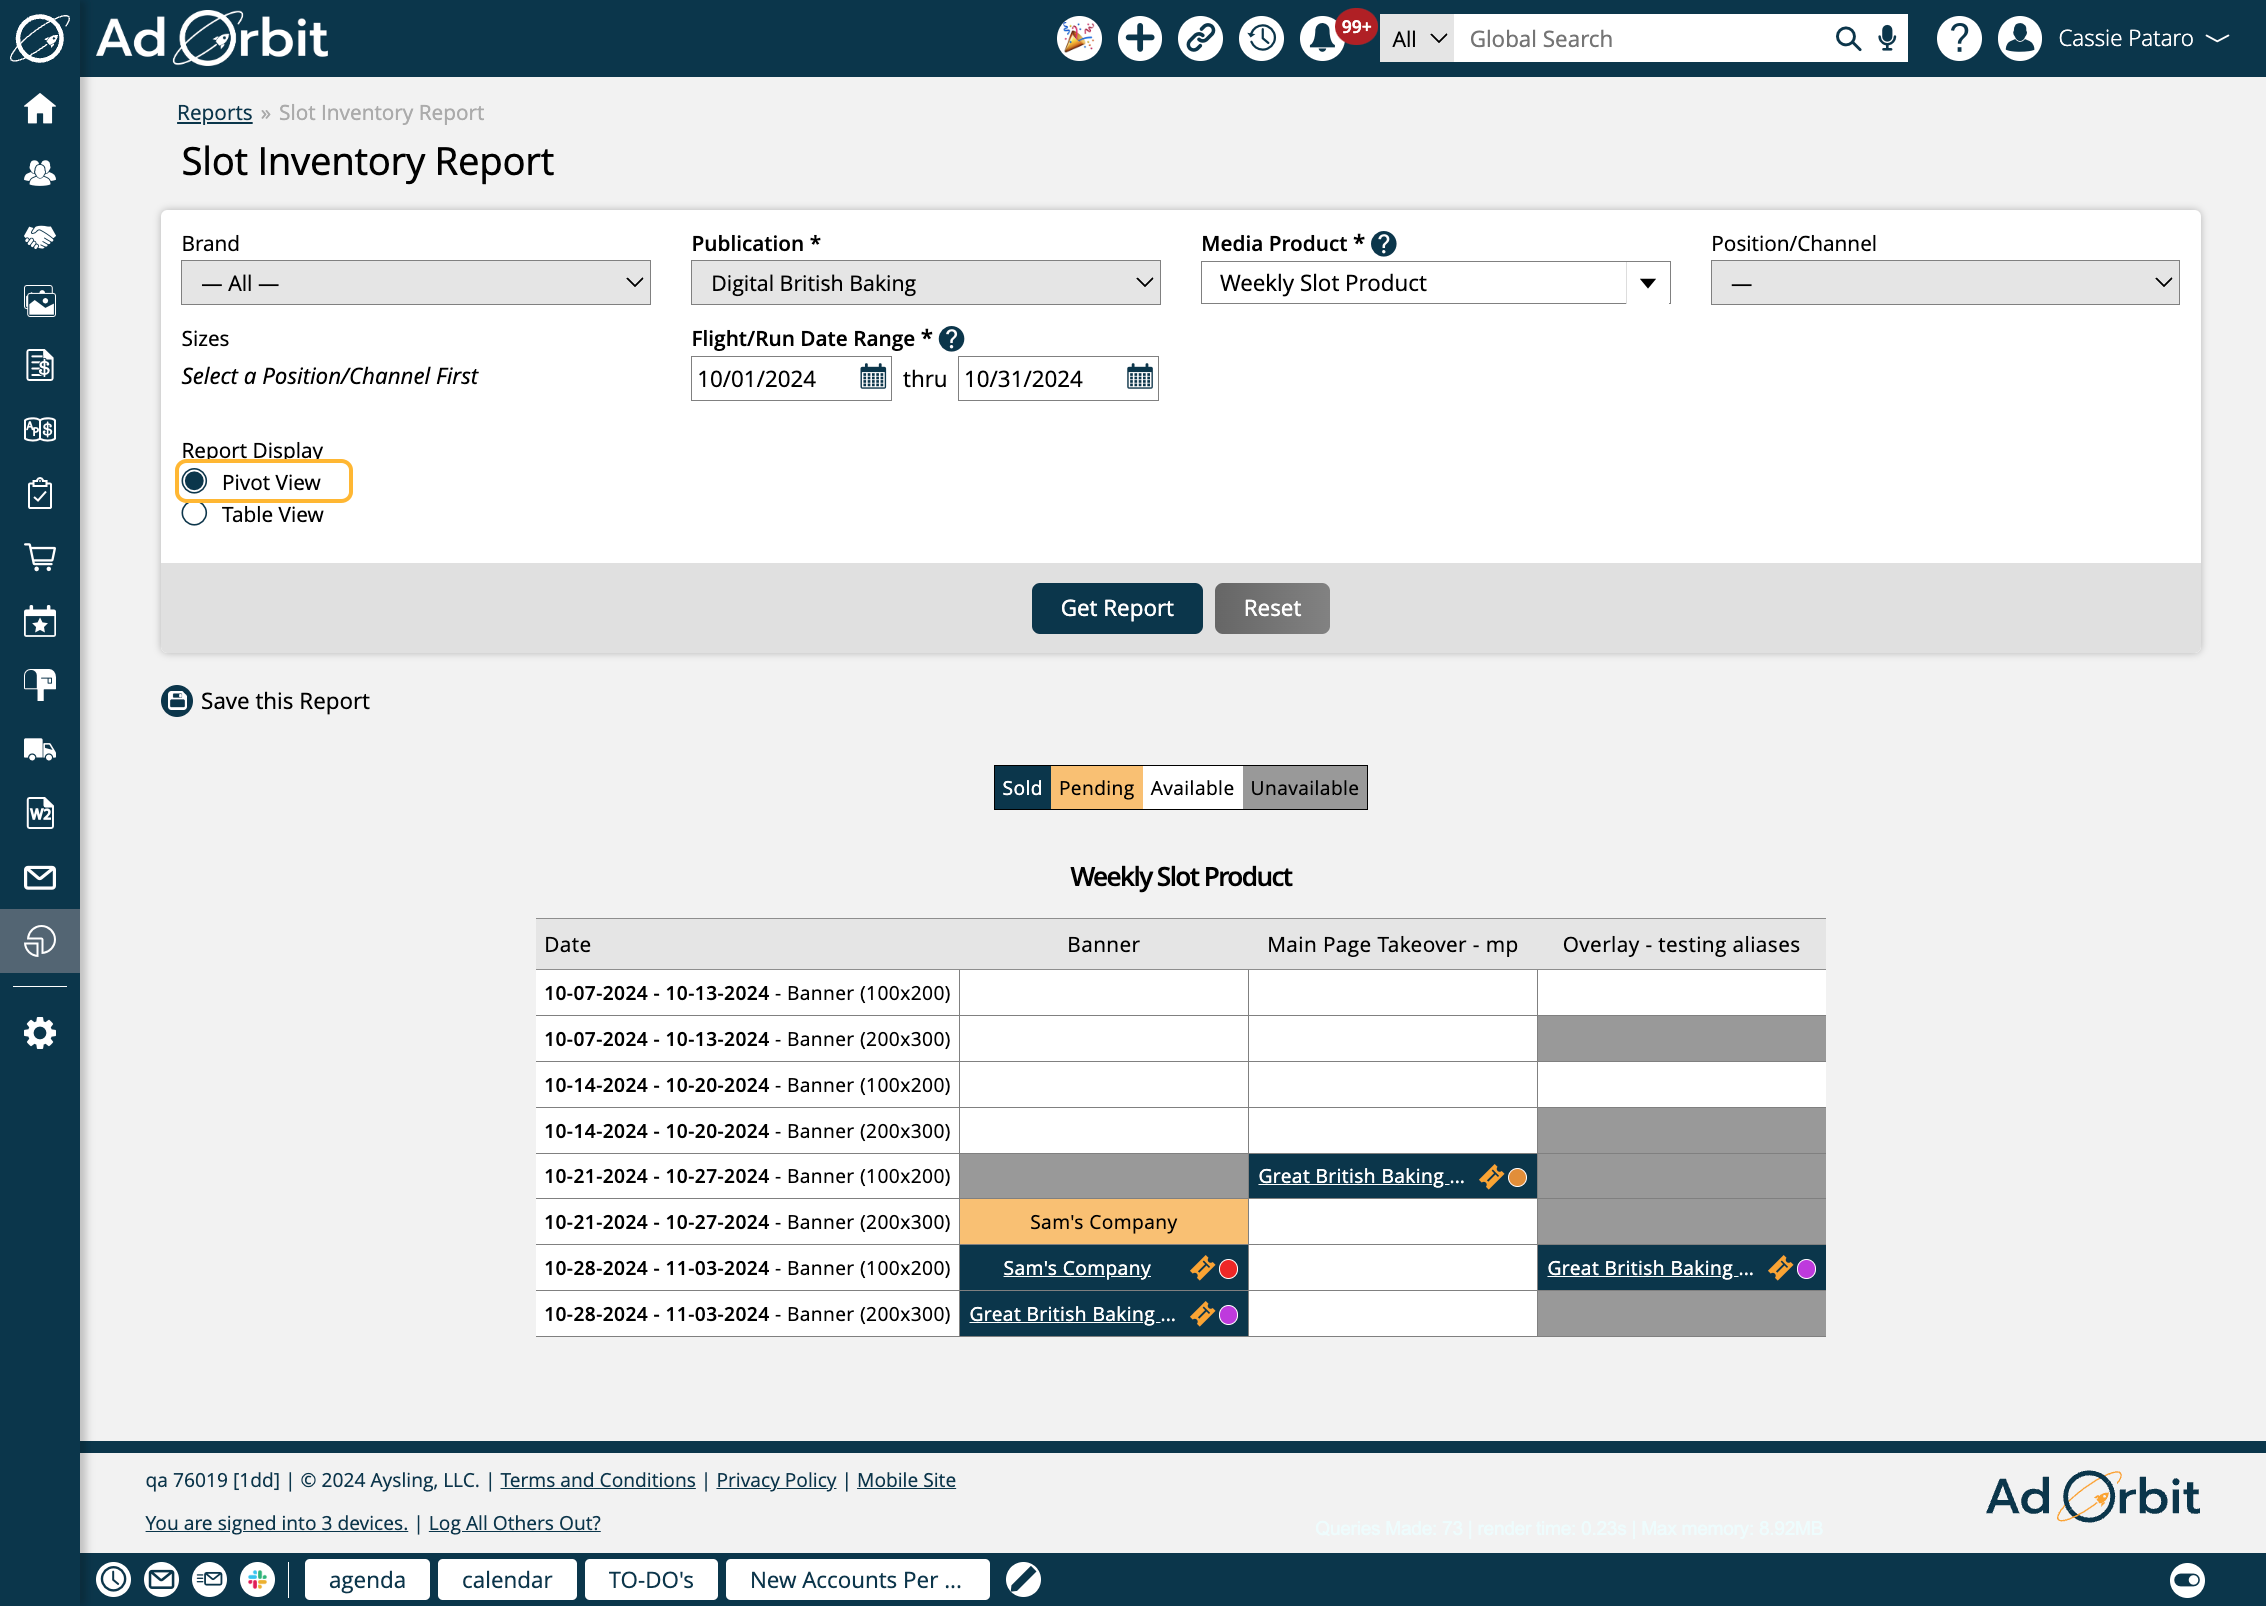Click the Unavailable legend swatch
Viewport: 2266px width, 1606px height.
tap(1304, 788)
